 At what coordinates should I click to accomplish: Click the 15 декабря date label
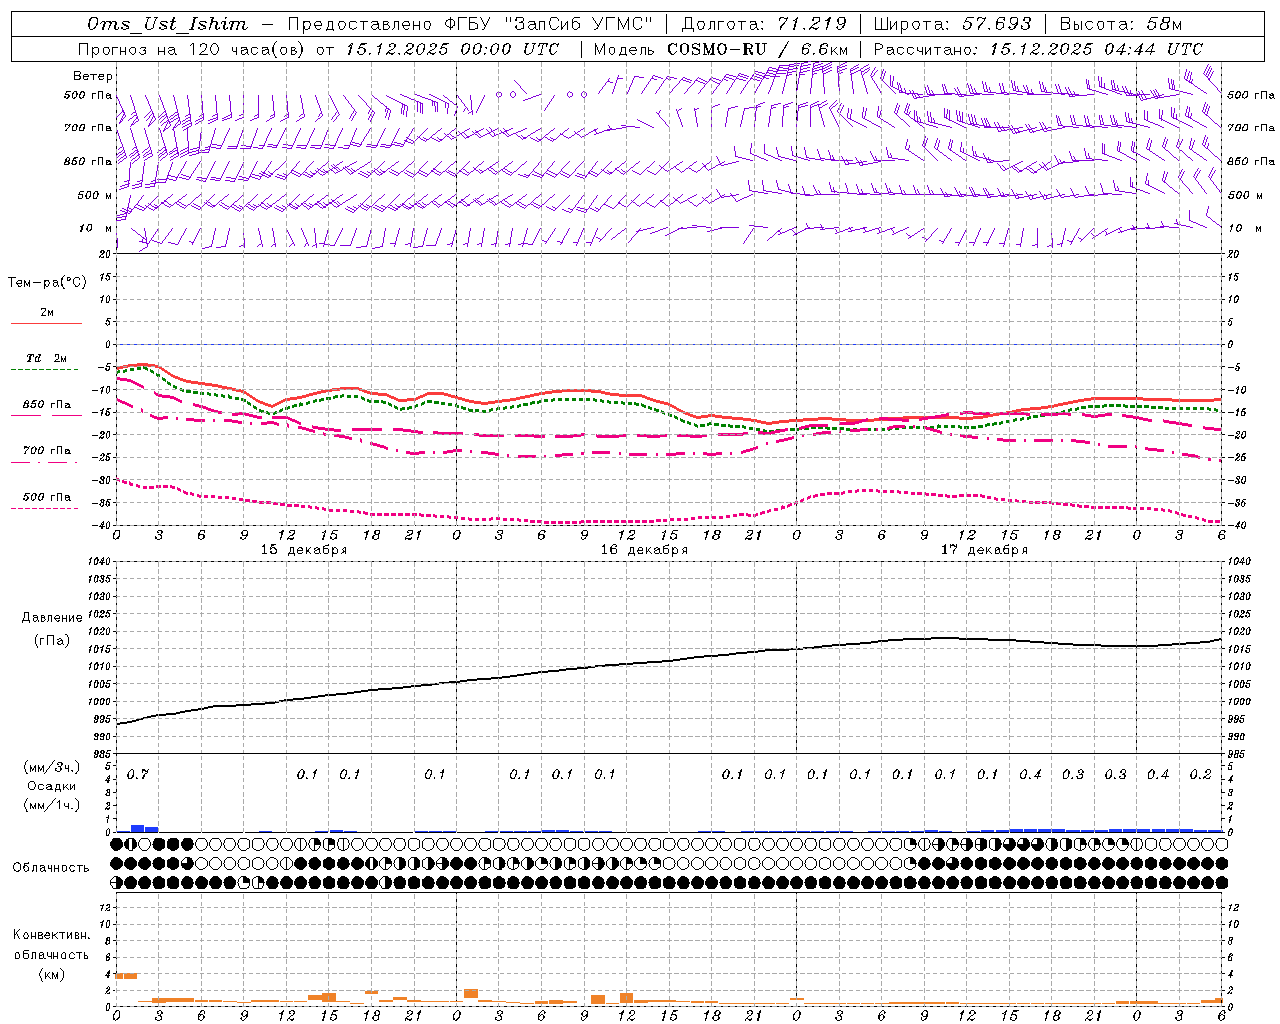click(x=304, y=550)
